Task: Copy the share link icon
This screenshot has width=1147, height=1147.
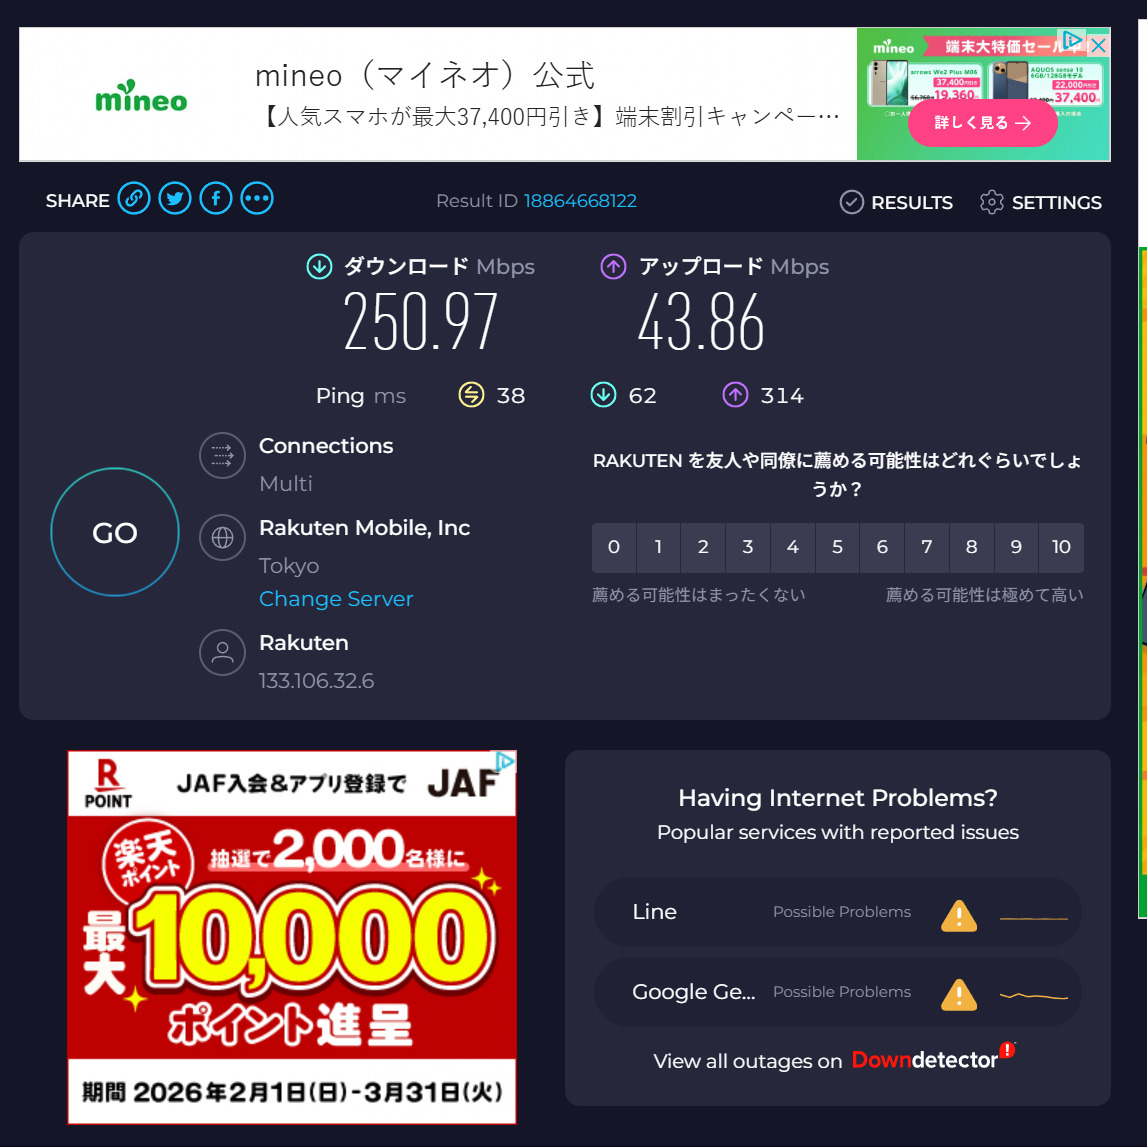Action: [x=134, y=198]
